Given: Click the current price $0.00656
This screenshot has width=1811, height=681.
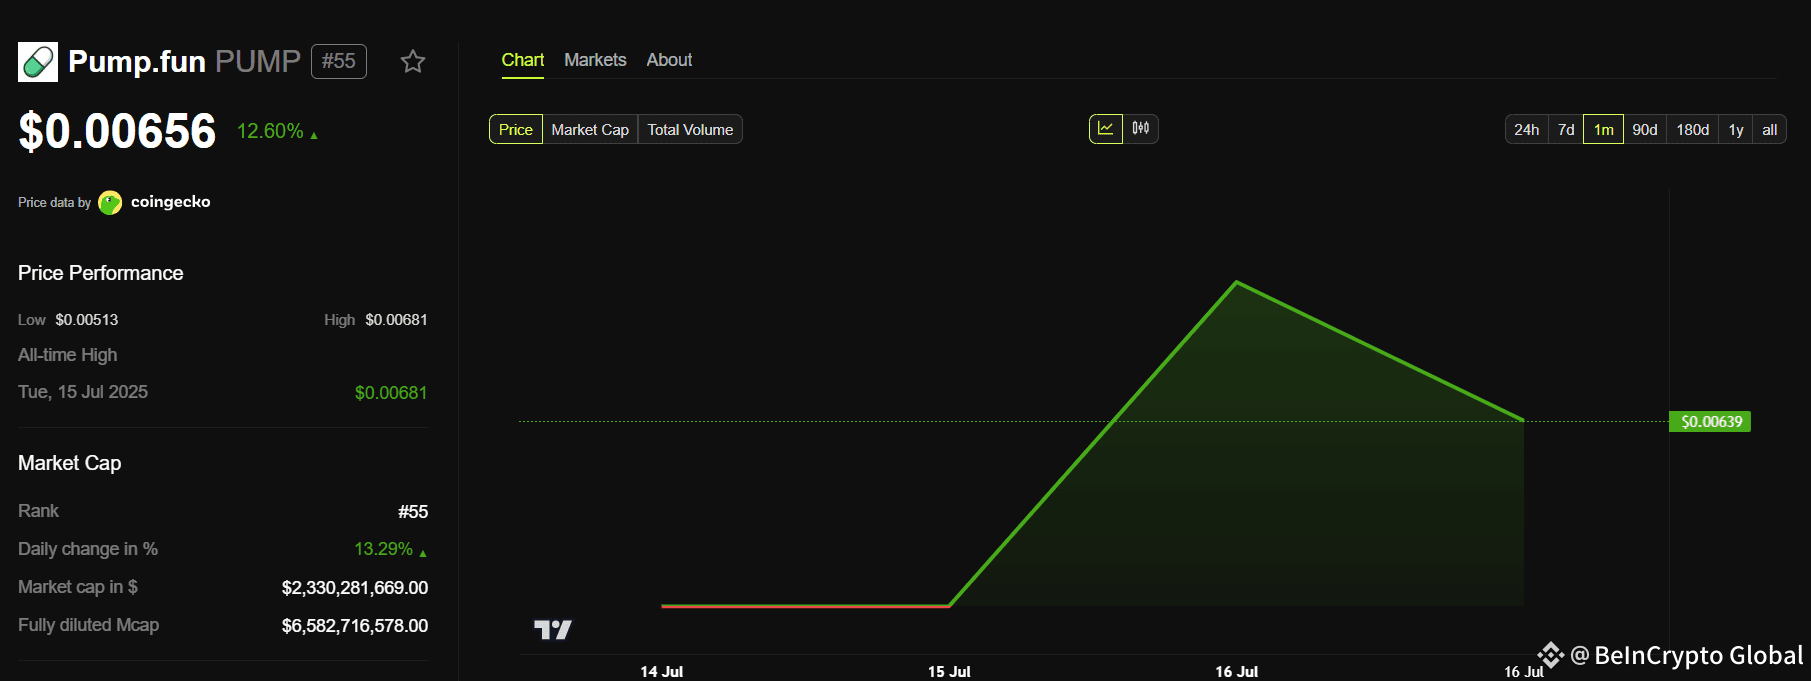Looking at the screenshot, I should [117, 131].
